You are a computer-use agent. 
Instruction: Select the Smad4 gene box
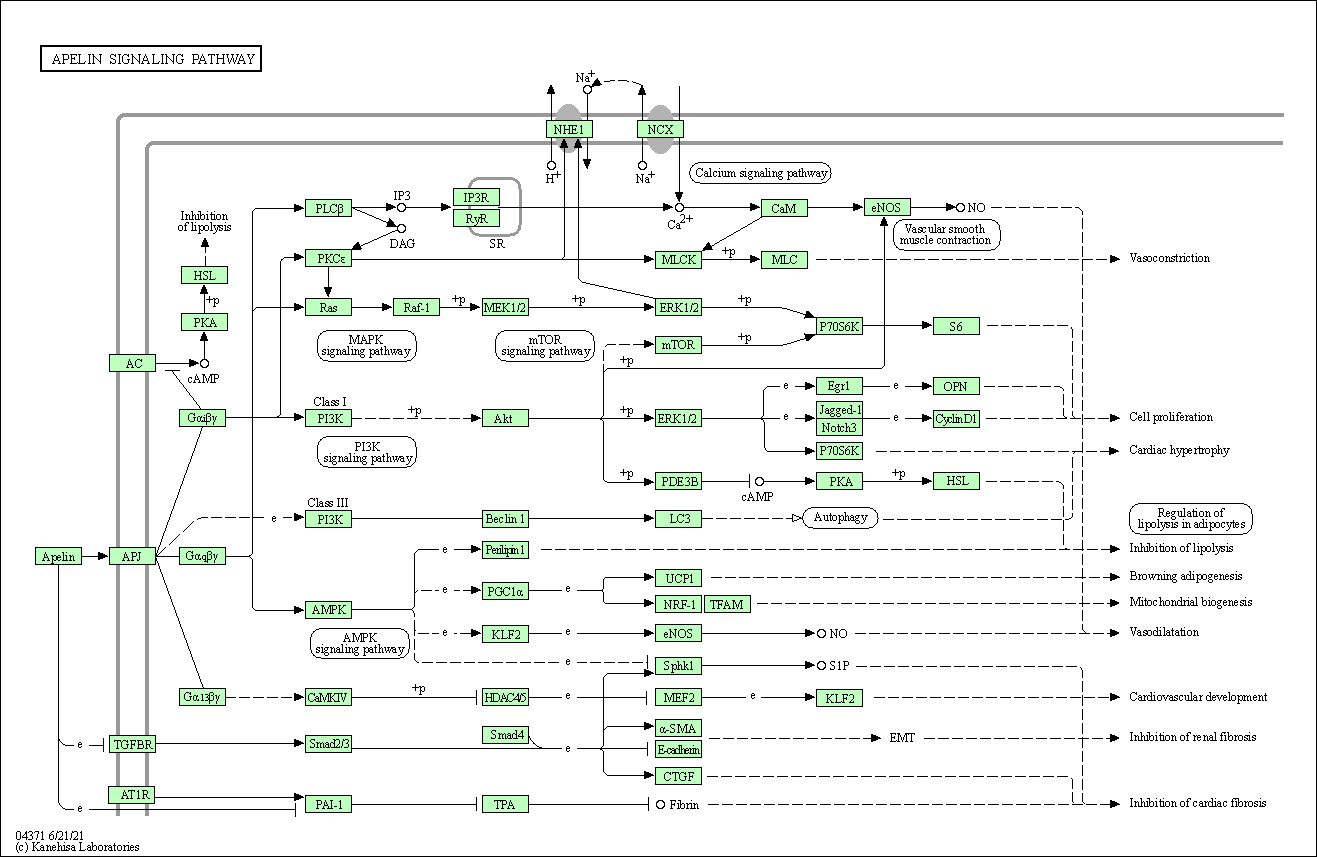tap(505, 736)
